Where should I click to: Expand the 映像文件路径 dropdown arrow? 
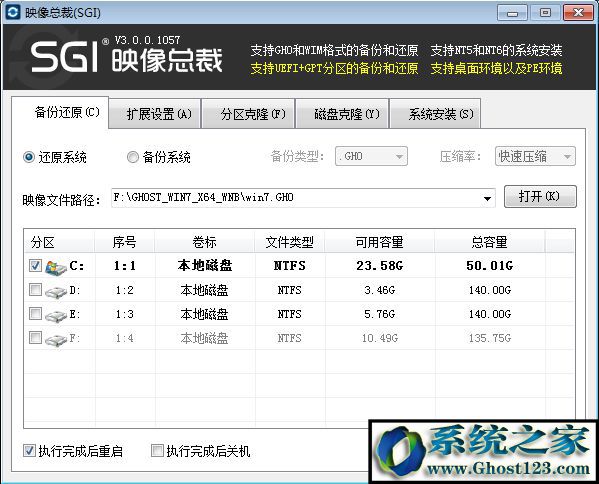tap(487, 198)
